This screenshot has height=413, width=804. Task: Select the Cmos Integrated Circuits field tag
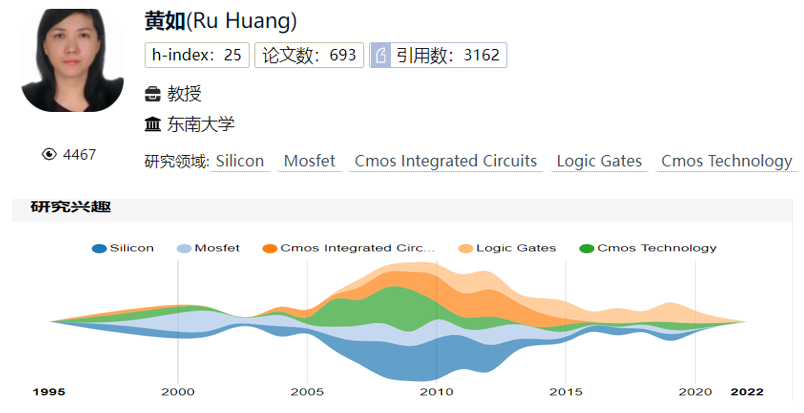(x=446, y=161)
